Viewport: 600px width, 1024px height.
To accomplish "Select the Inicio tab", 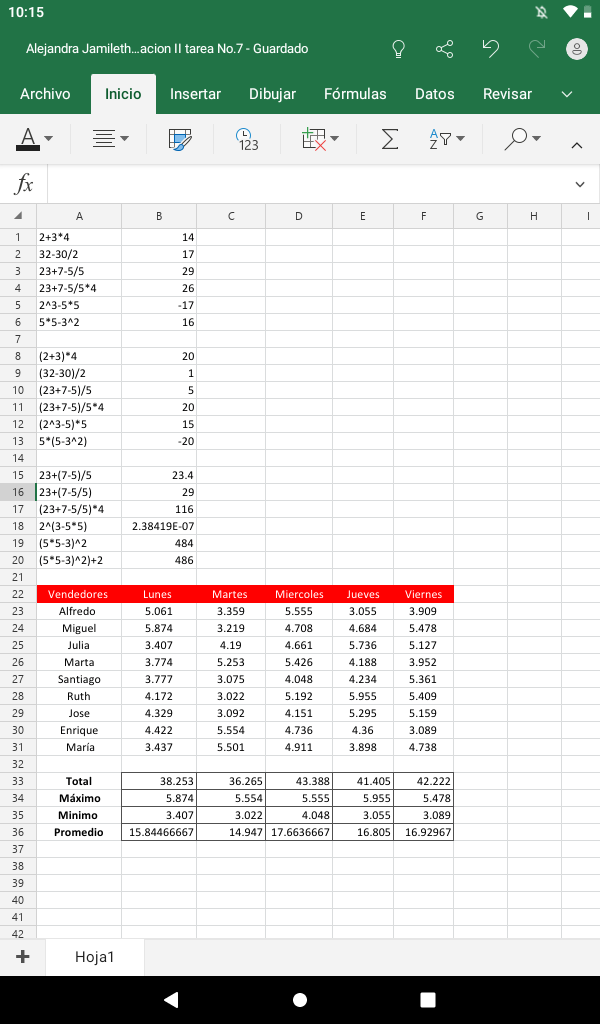I will pyautogui.click(x=123, y=94).
